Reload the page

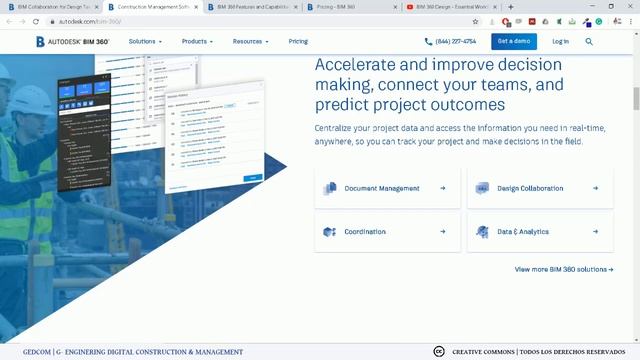click(x=36, y=22)
